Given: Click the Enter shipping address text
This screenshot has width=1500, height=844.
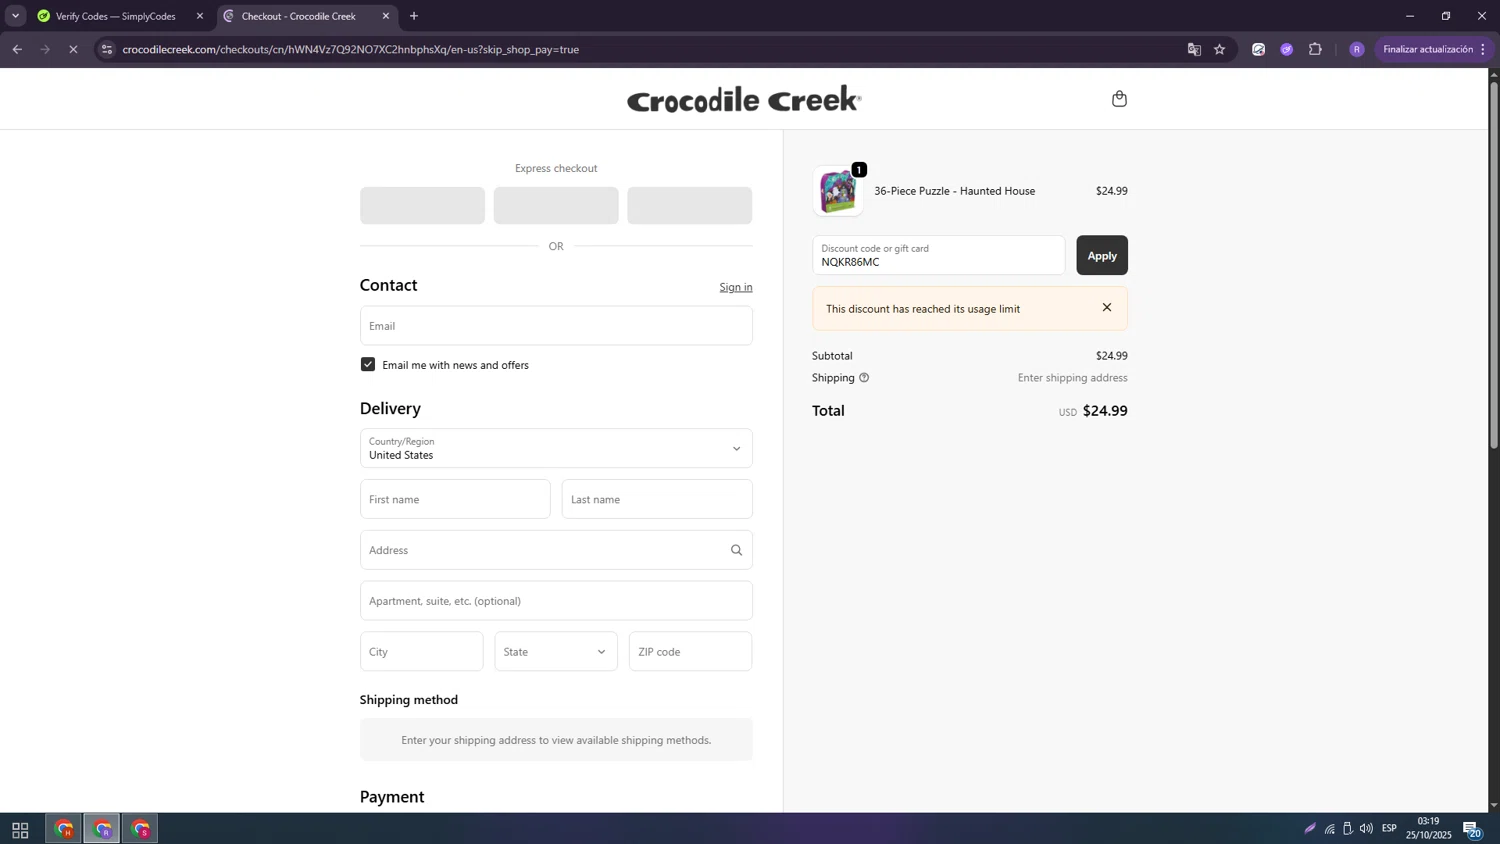Looking at the screenshot, I should pos(1072,378).
